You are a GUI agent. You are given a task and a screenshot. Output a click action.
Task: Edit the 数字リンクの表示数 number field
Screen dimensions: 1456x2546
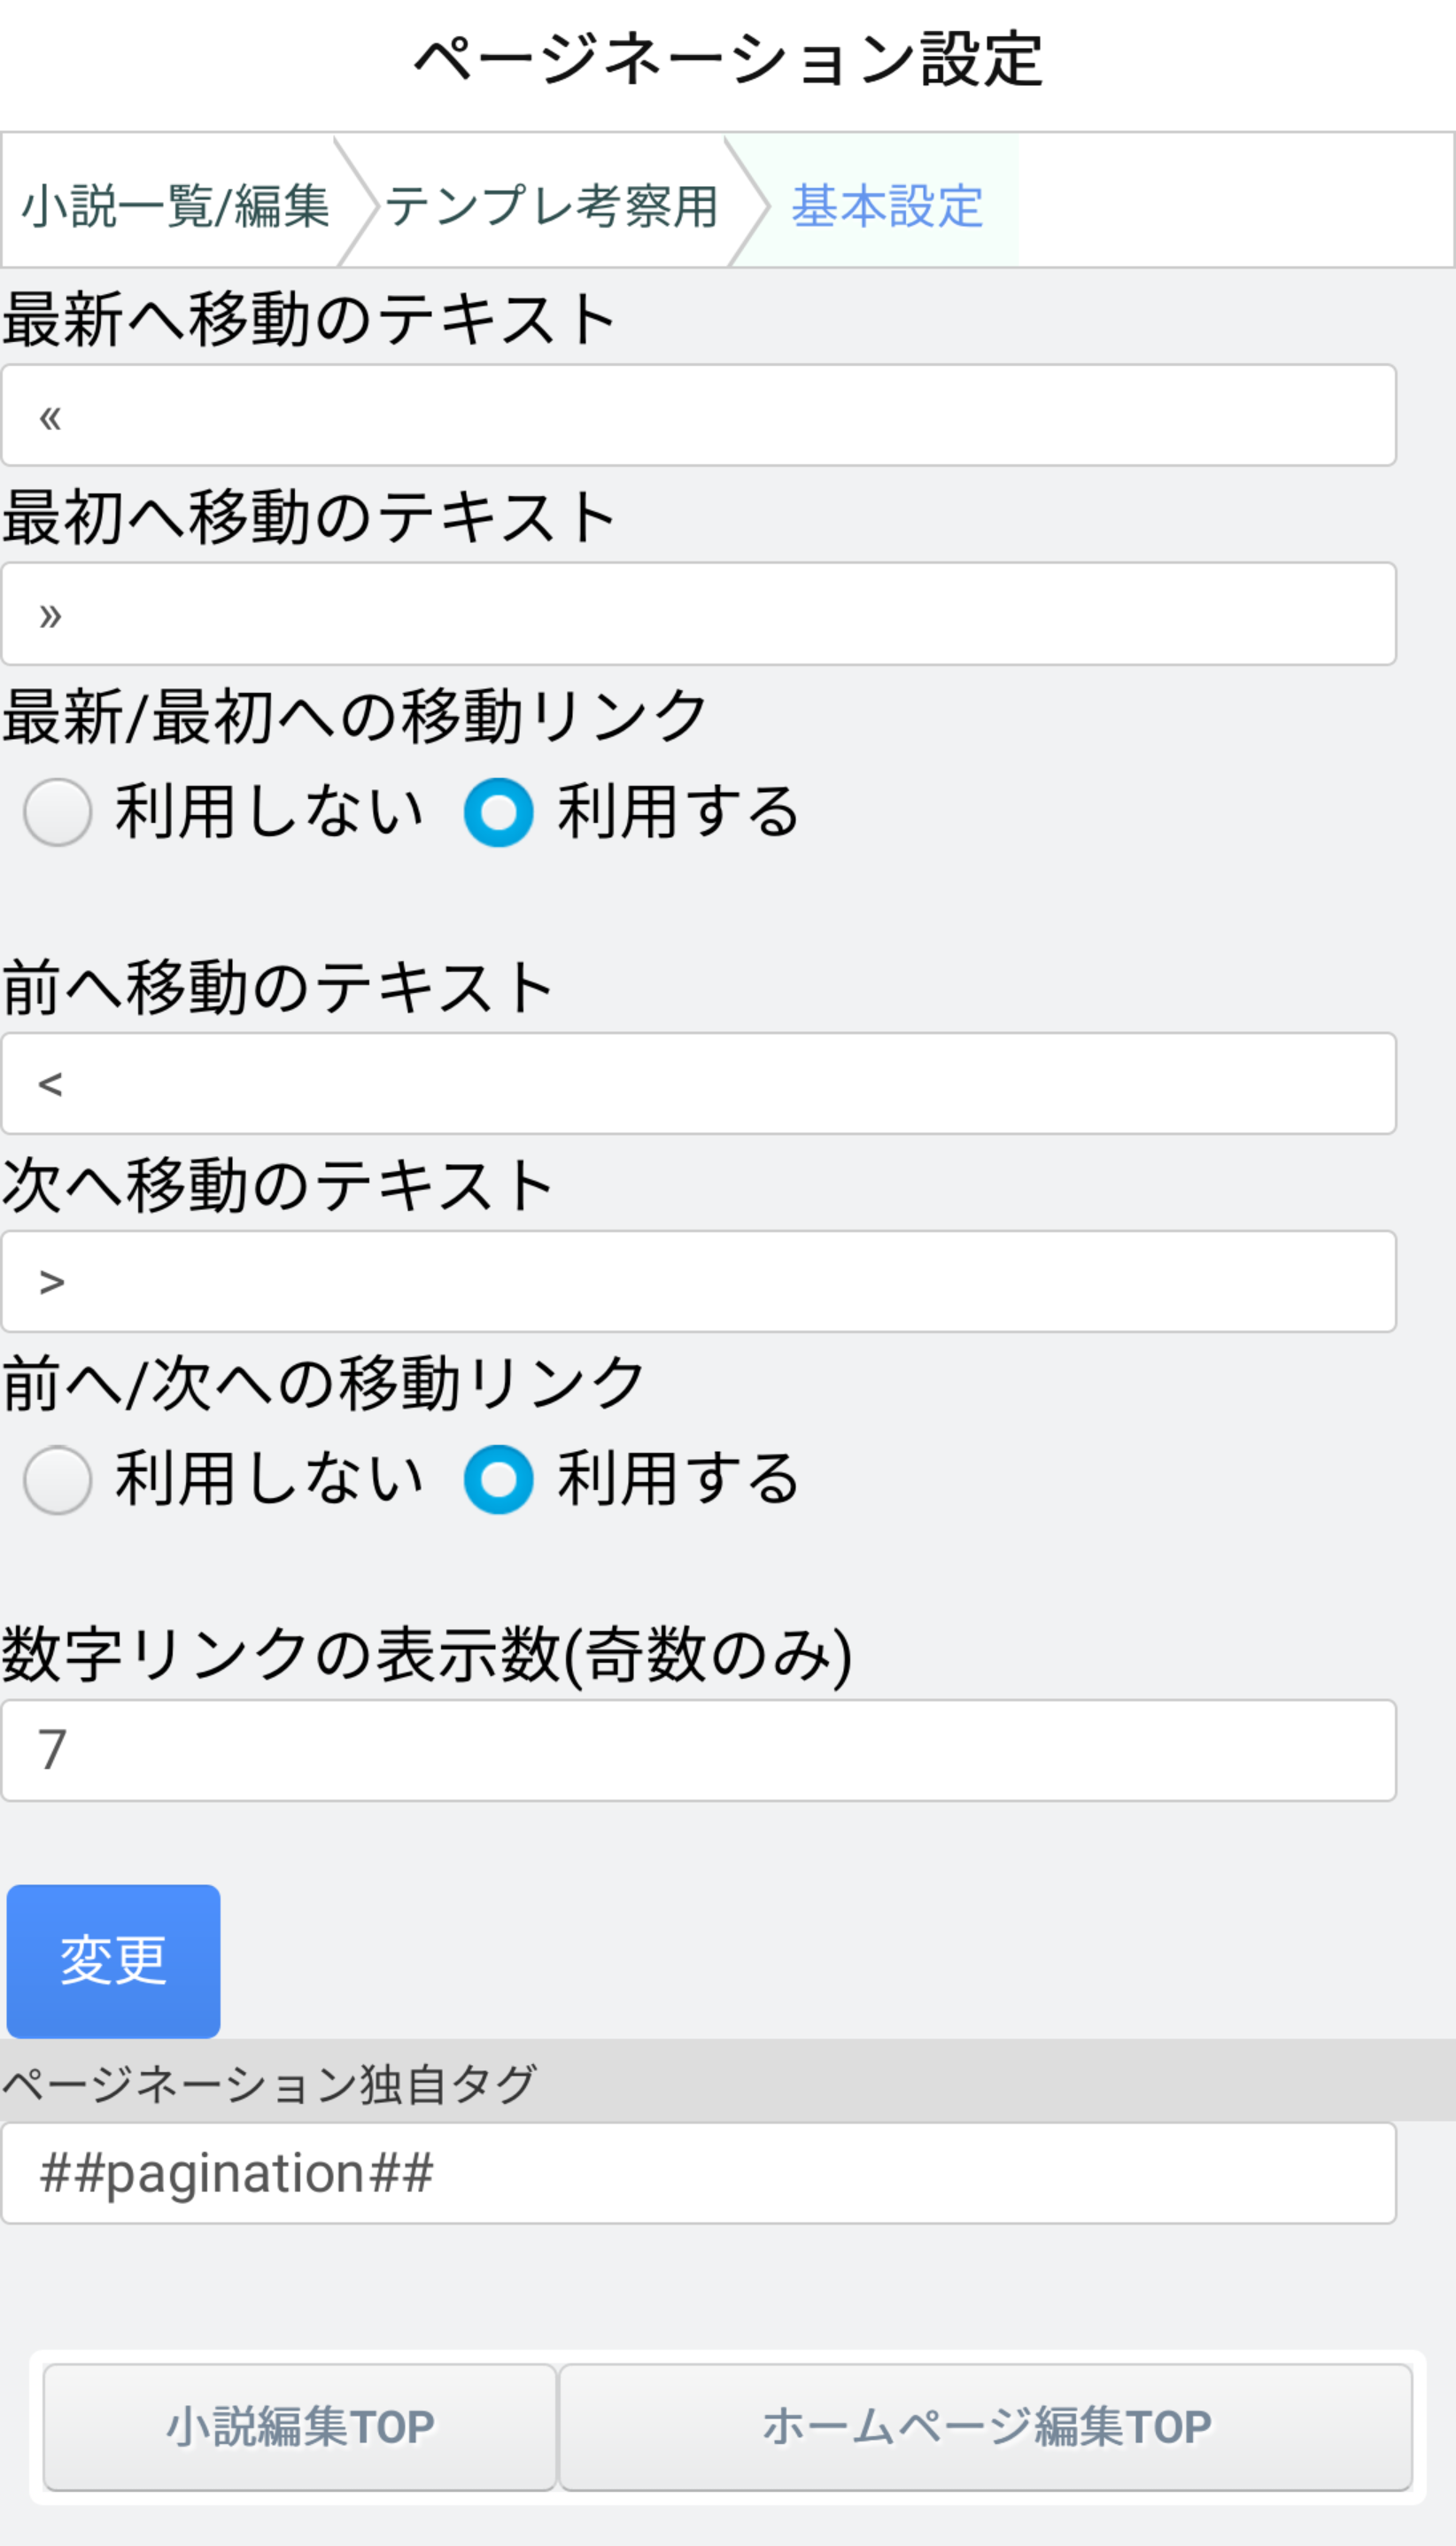coord(698,1751)
